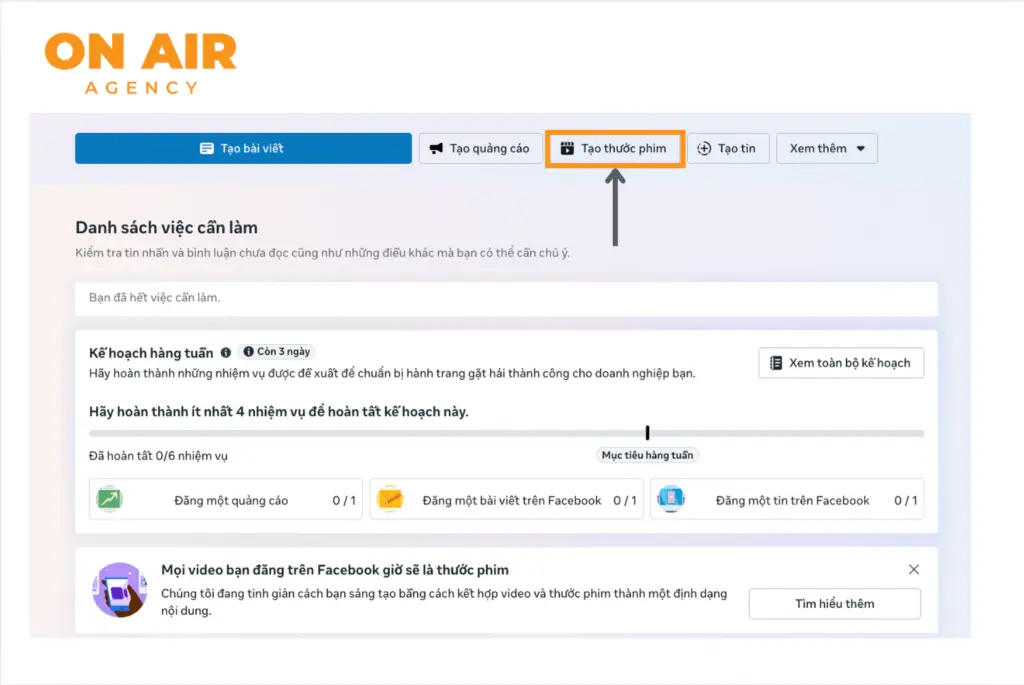Viewport: 1024px width, 685px height.
Task: Open Đăng một tin trên Facebook task
Action: [x=787, y=500]
